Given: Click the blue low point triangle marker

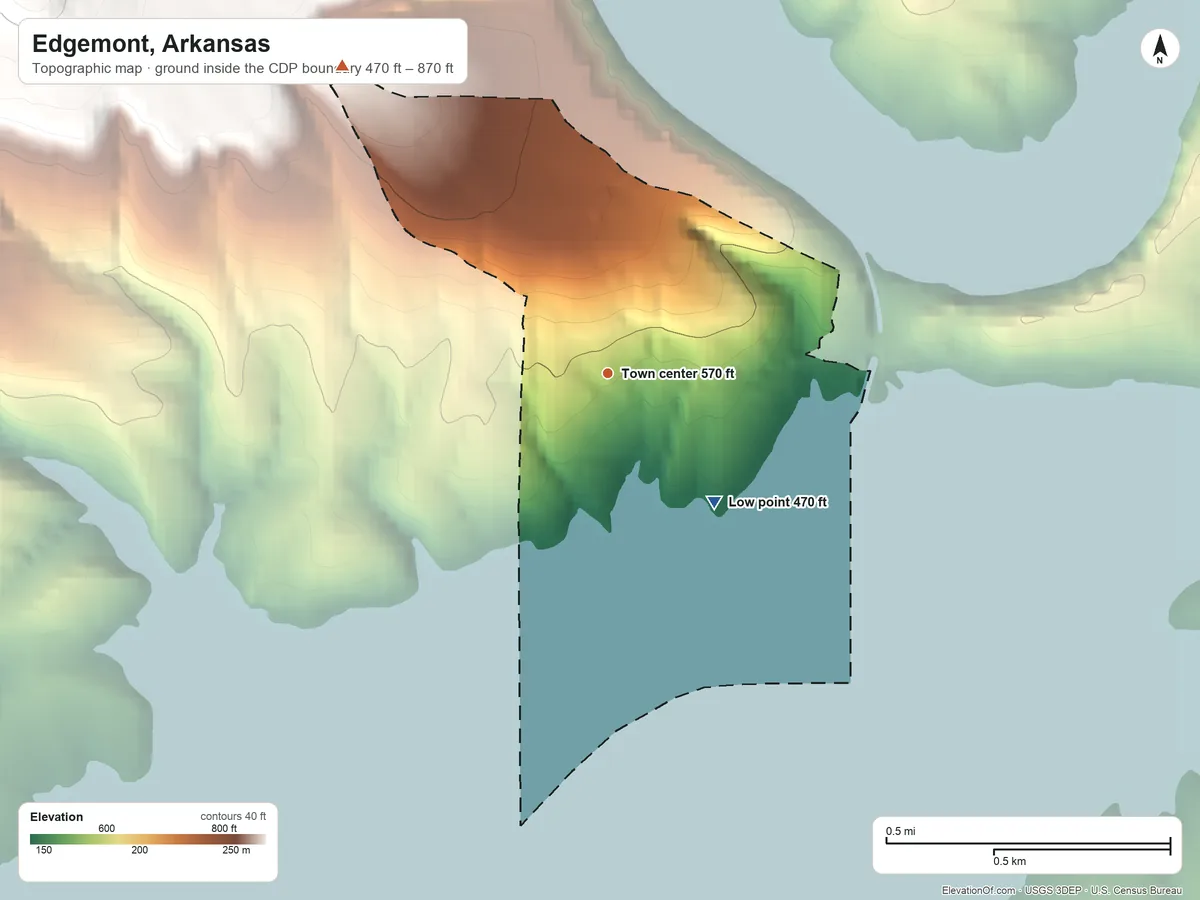Looking at the screenshot, I should 714,503.
